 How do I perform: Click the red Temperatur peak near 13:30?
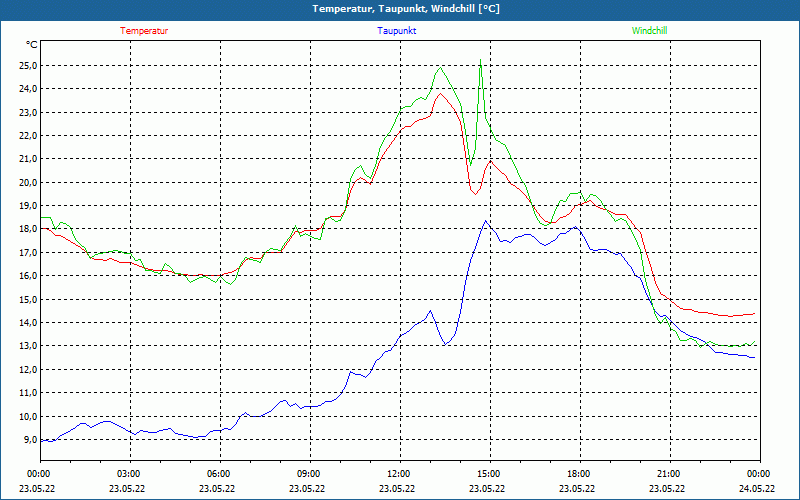point(440,93)
